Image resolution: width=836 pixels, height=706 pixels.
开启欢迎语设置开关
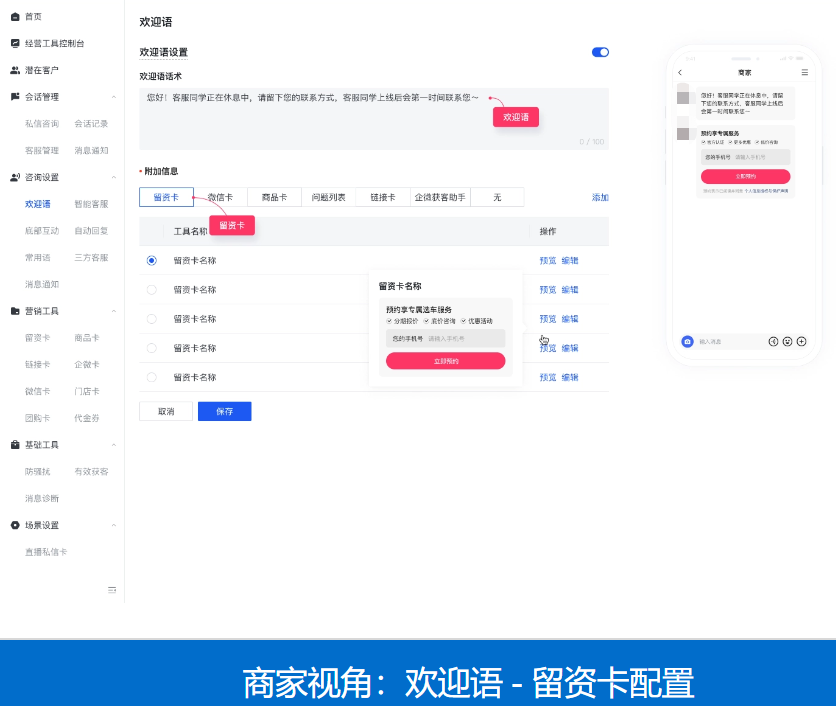pos(599,52)
